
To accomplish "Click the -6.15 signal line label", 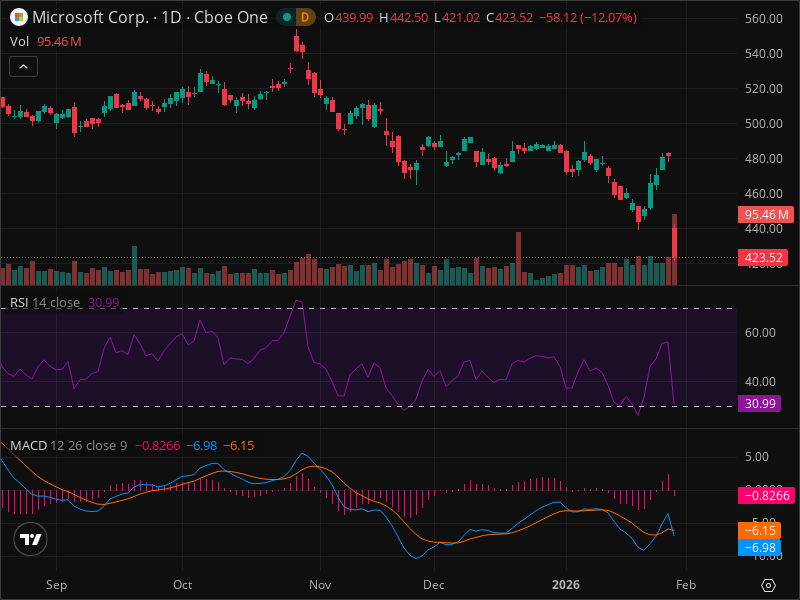I will coord(759,531).
